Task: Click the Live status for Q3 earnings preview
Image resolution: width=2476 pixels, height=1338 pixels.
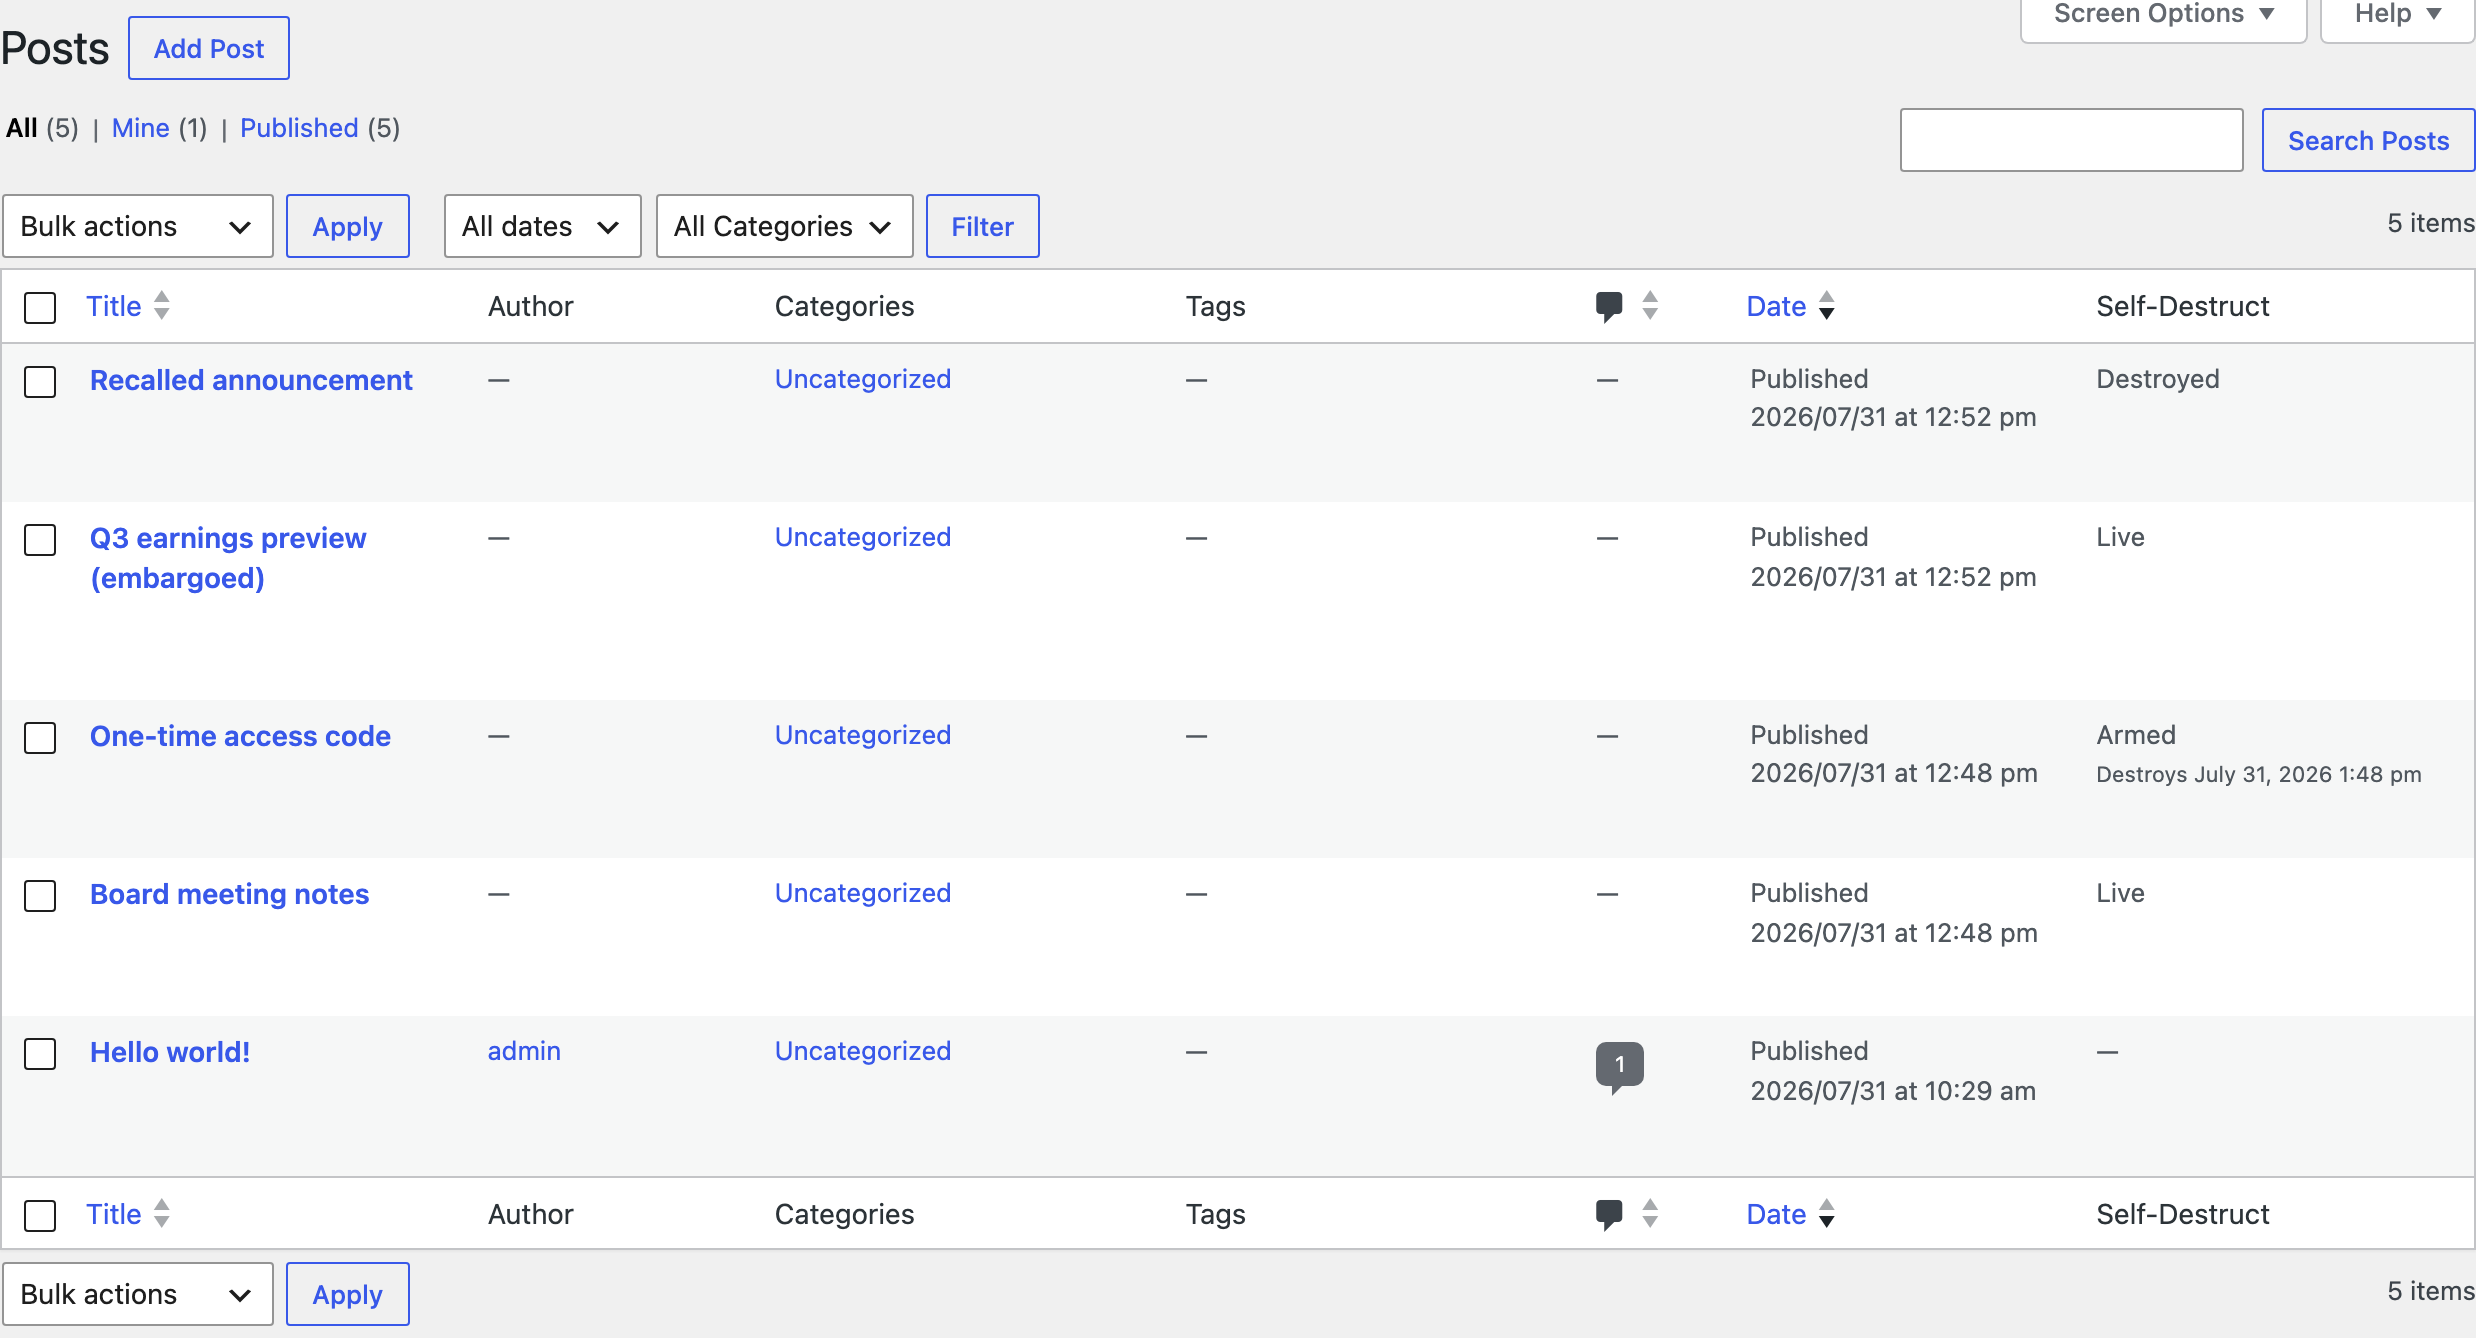Action: (2120, 537)
